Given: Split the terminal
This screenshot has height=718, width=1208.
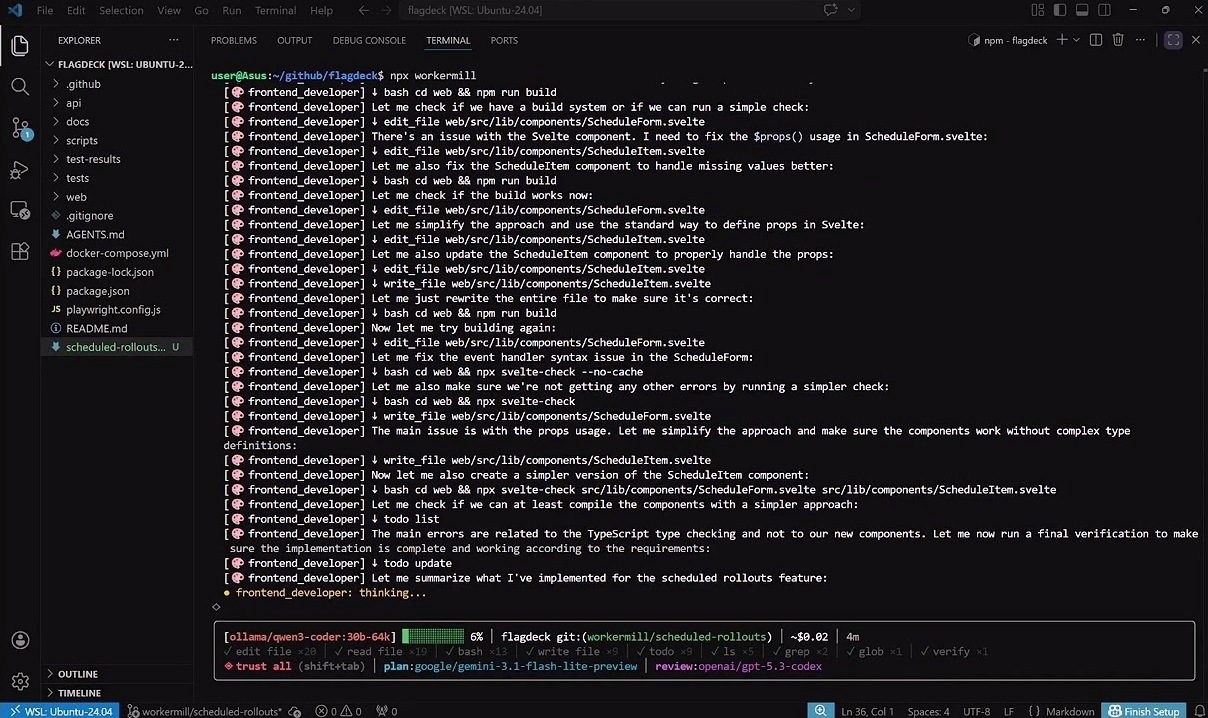Looking at the screenshot, I should [x=1095, y=40].
